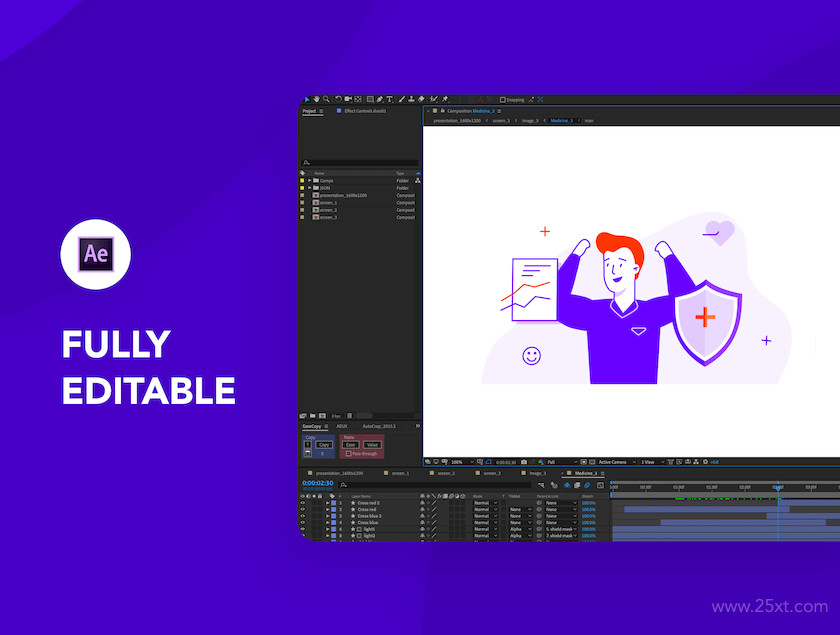The image size is (840, 635).
Task: Open the Image_3 timeline tab
Action: 537,474
